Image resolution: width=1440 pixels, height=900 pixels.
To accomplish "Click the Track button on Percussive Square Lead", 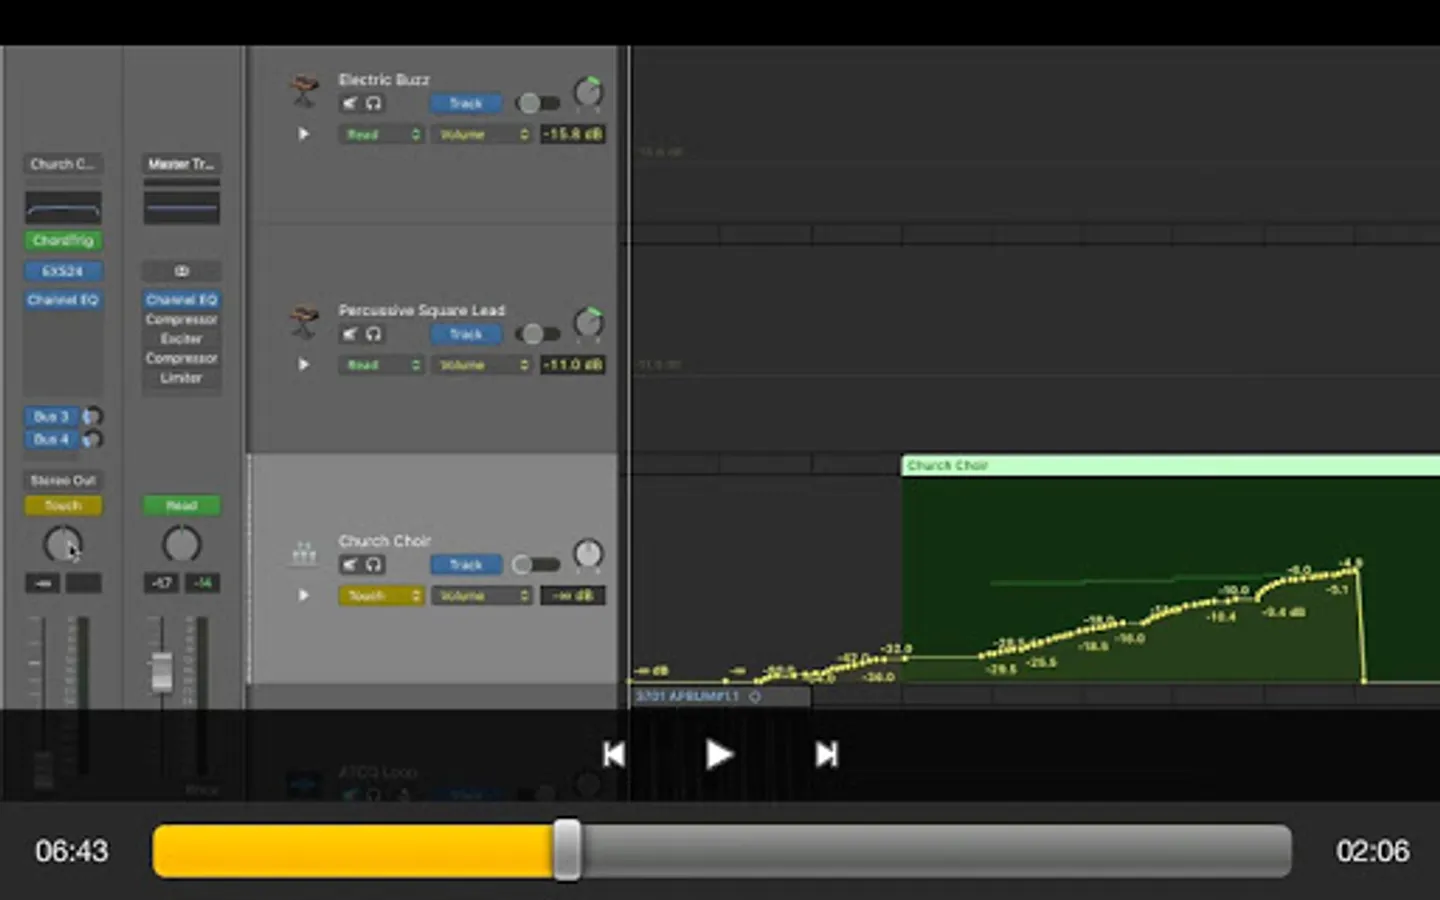I will [466, 334].
